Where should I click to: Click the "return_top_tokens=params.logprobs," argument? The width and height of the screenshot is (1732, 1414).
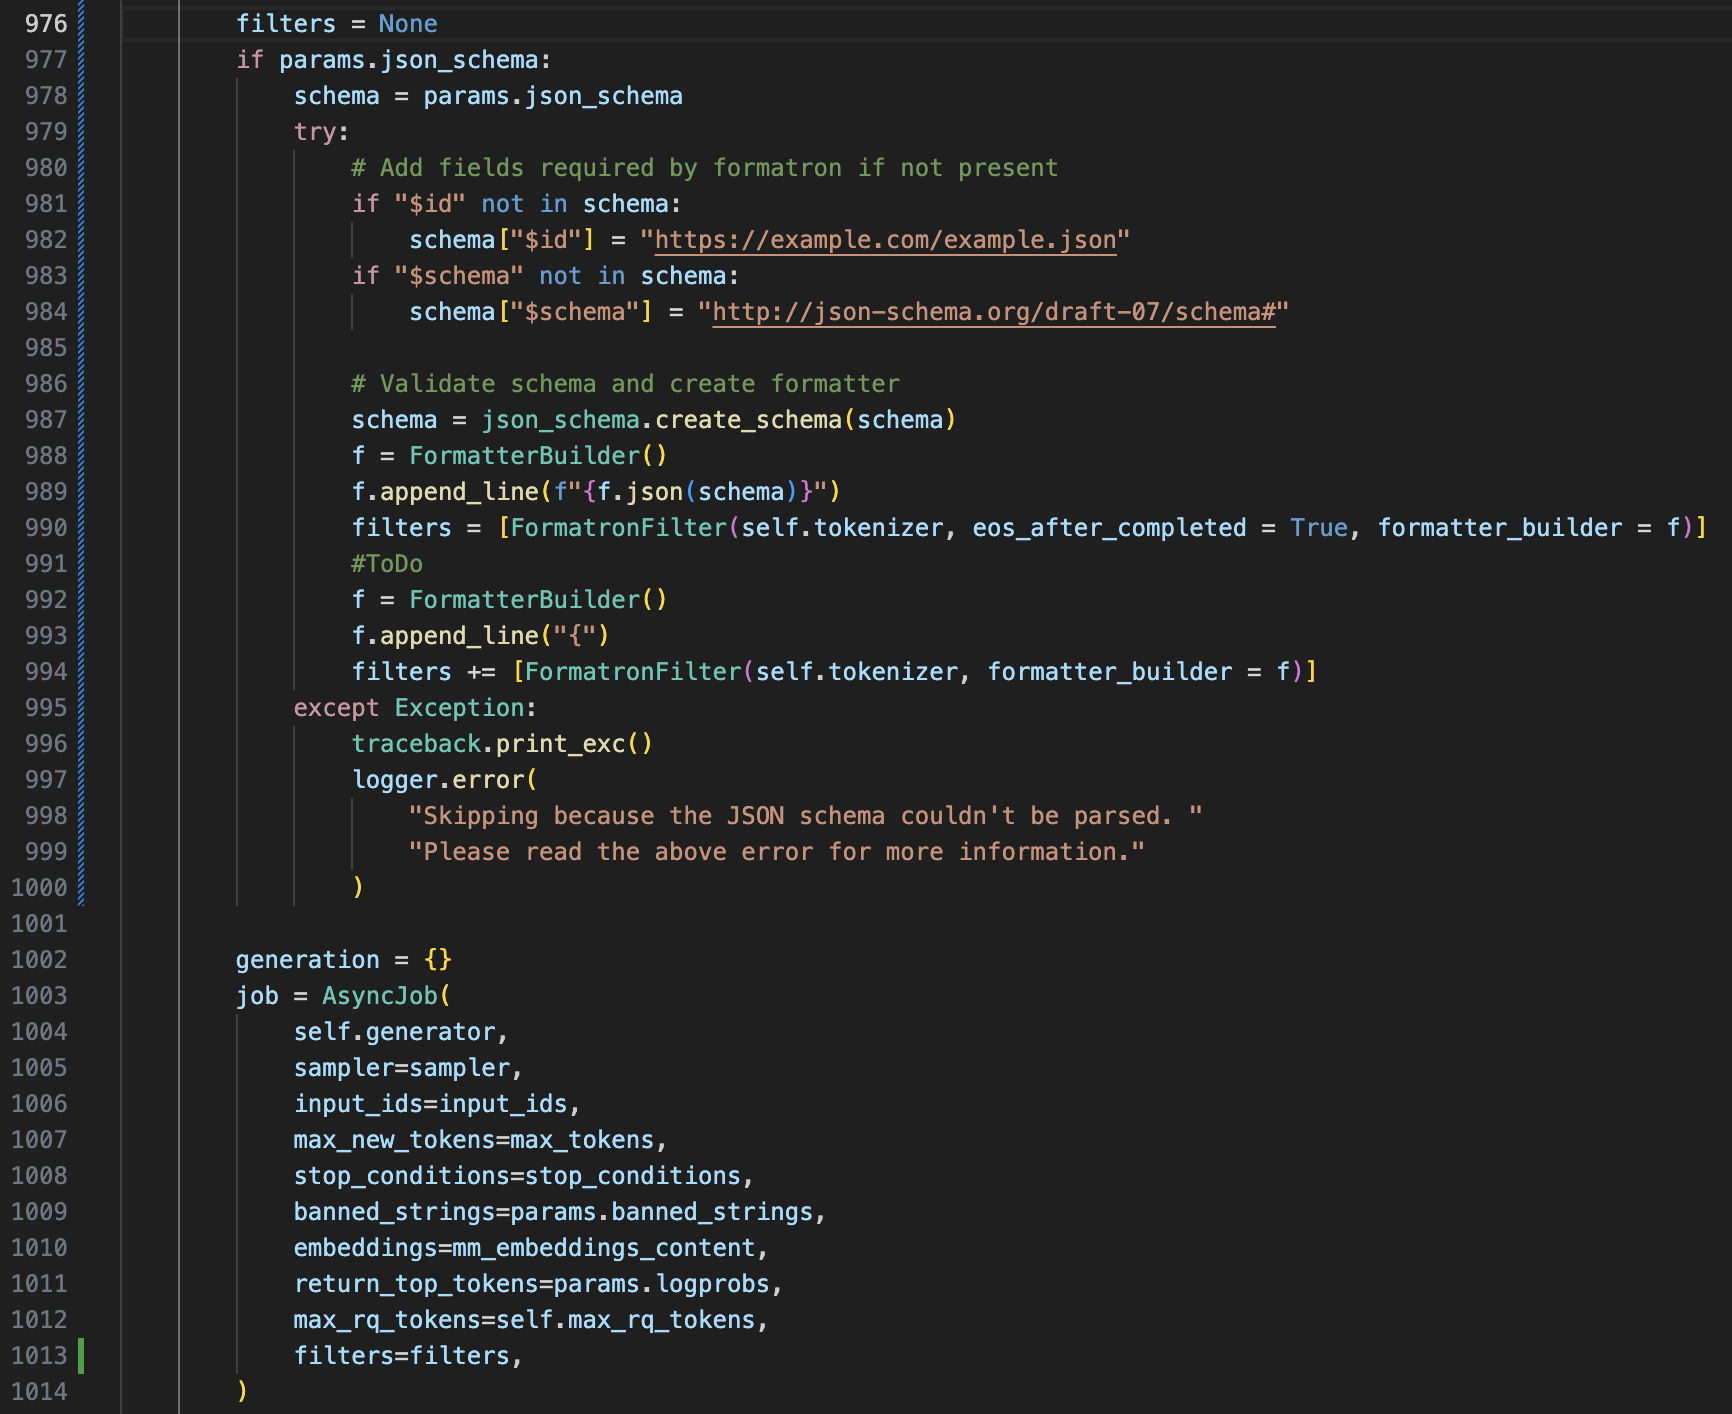pos(538,1284)
